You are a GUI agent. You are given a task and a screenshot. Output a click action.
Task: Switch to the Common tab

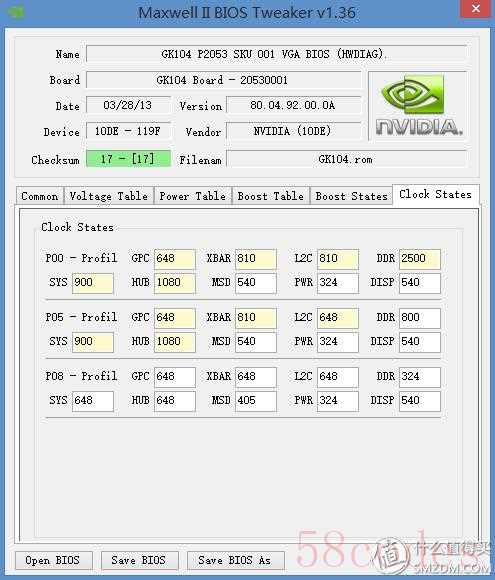(40, 196)
